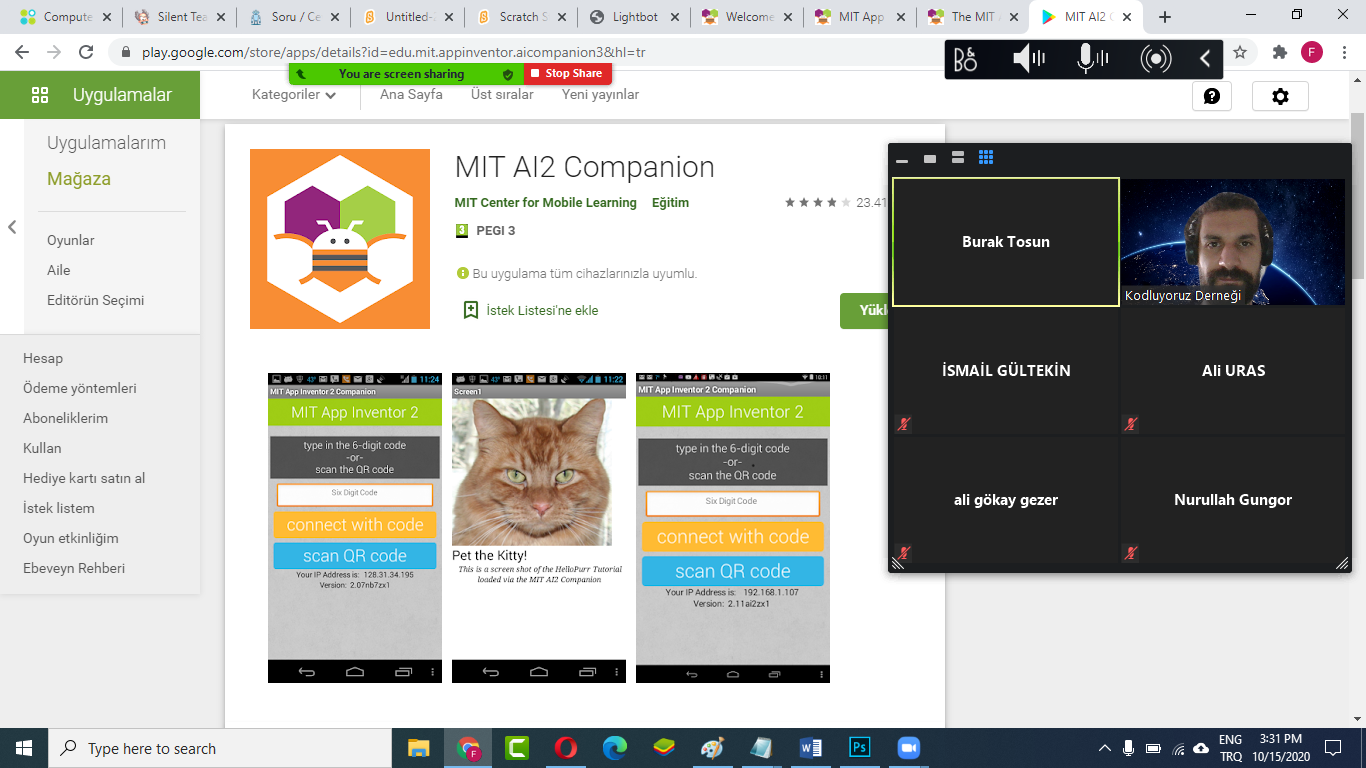Go back with the browser arrow
This screenshot has height=768, width=1366.
coord(22,52)
